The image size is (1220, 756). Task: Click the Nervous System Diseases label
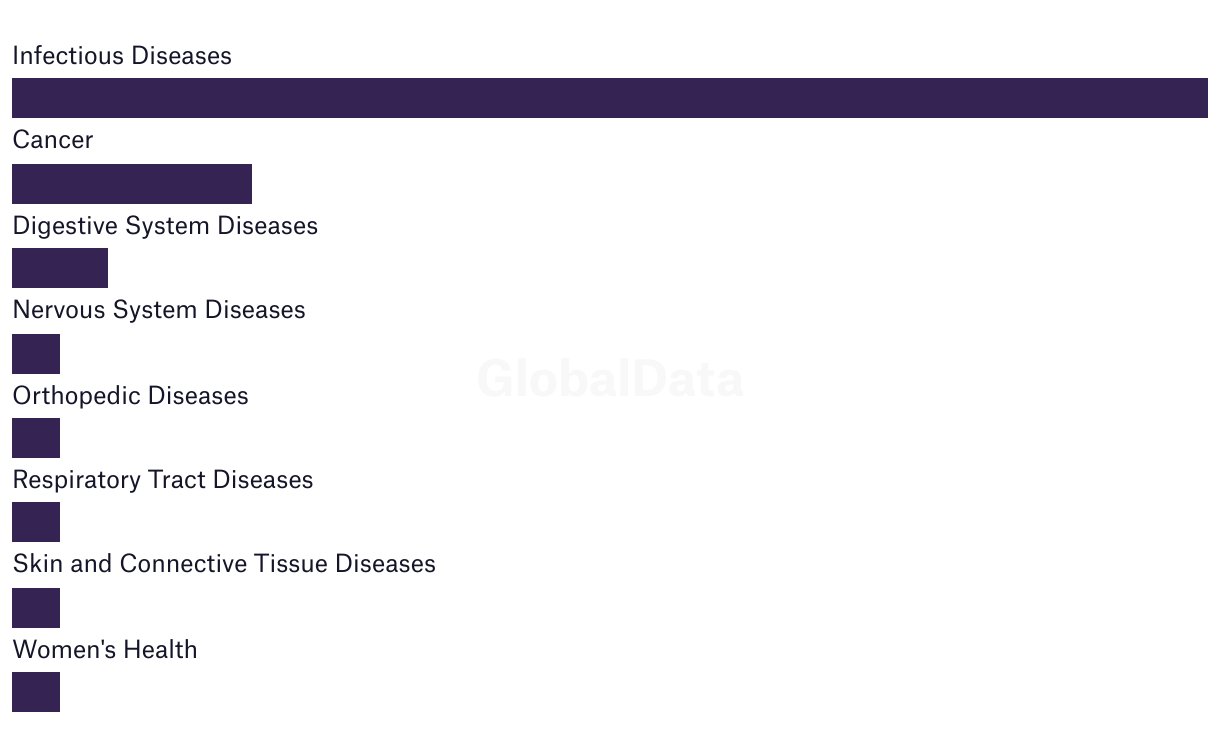pos(159,310)
